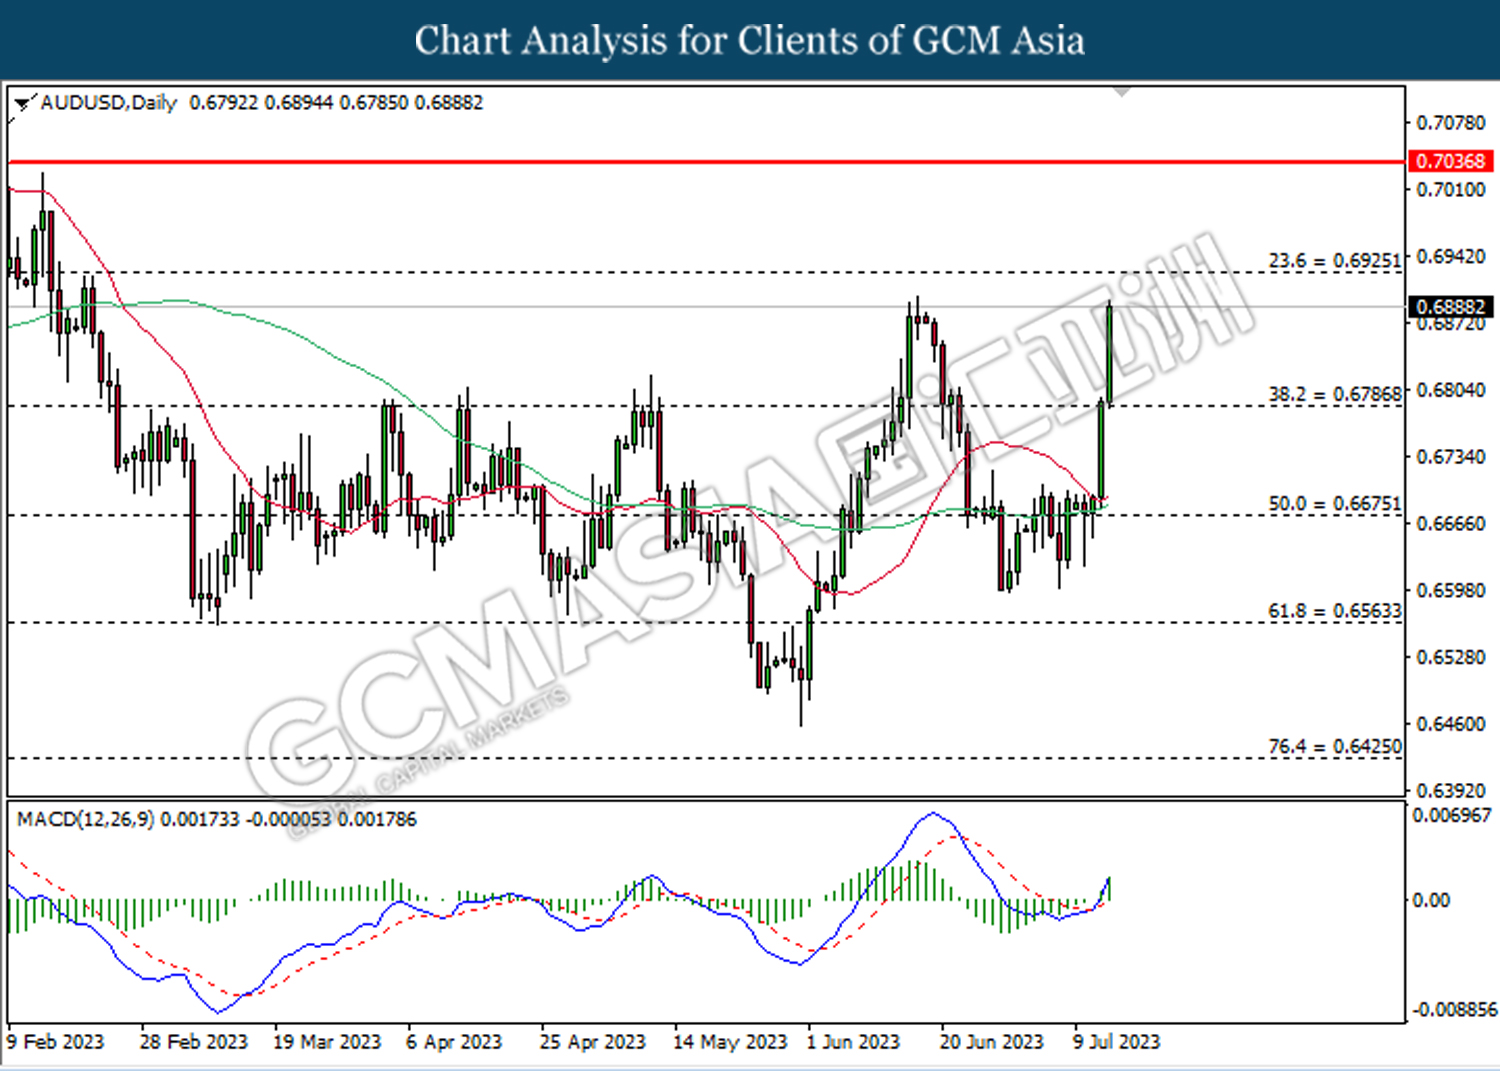The width and height of the screenshot is (1500, 1071).
Task: Click the 0.70100 price axis value
Action: (x=1451, y=190)
